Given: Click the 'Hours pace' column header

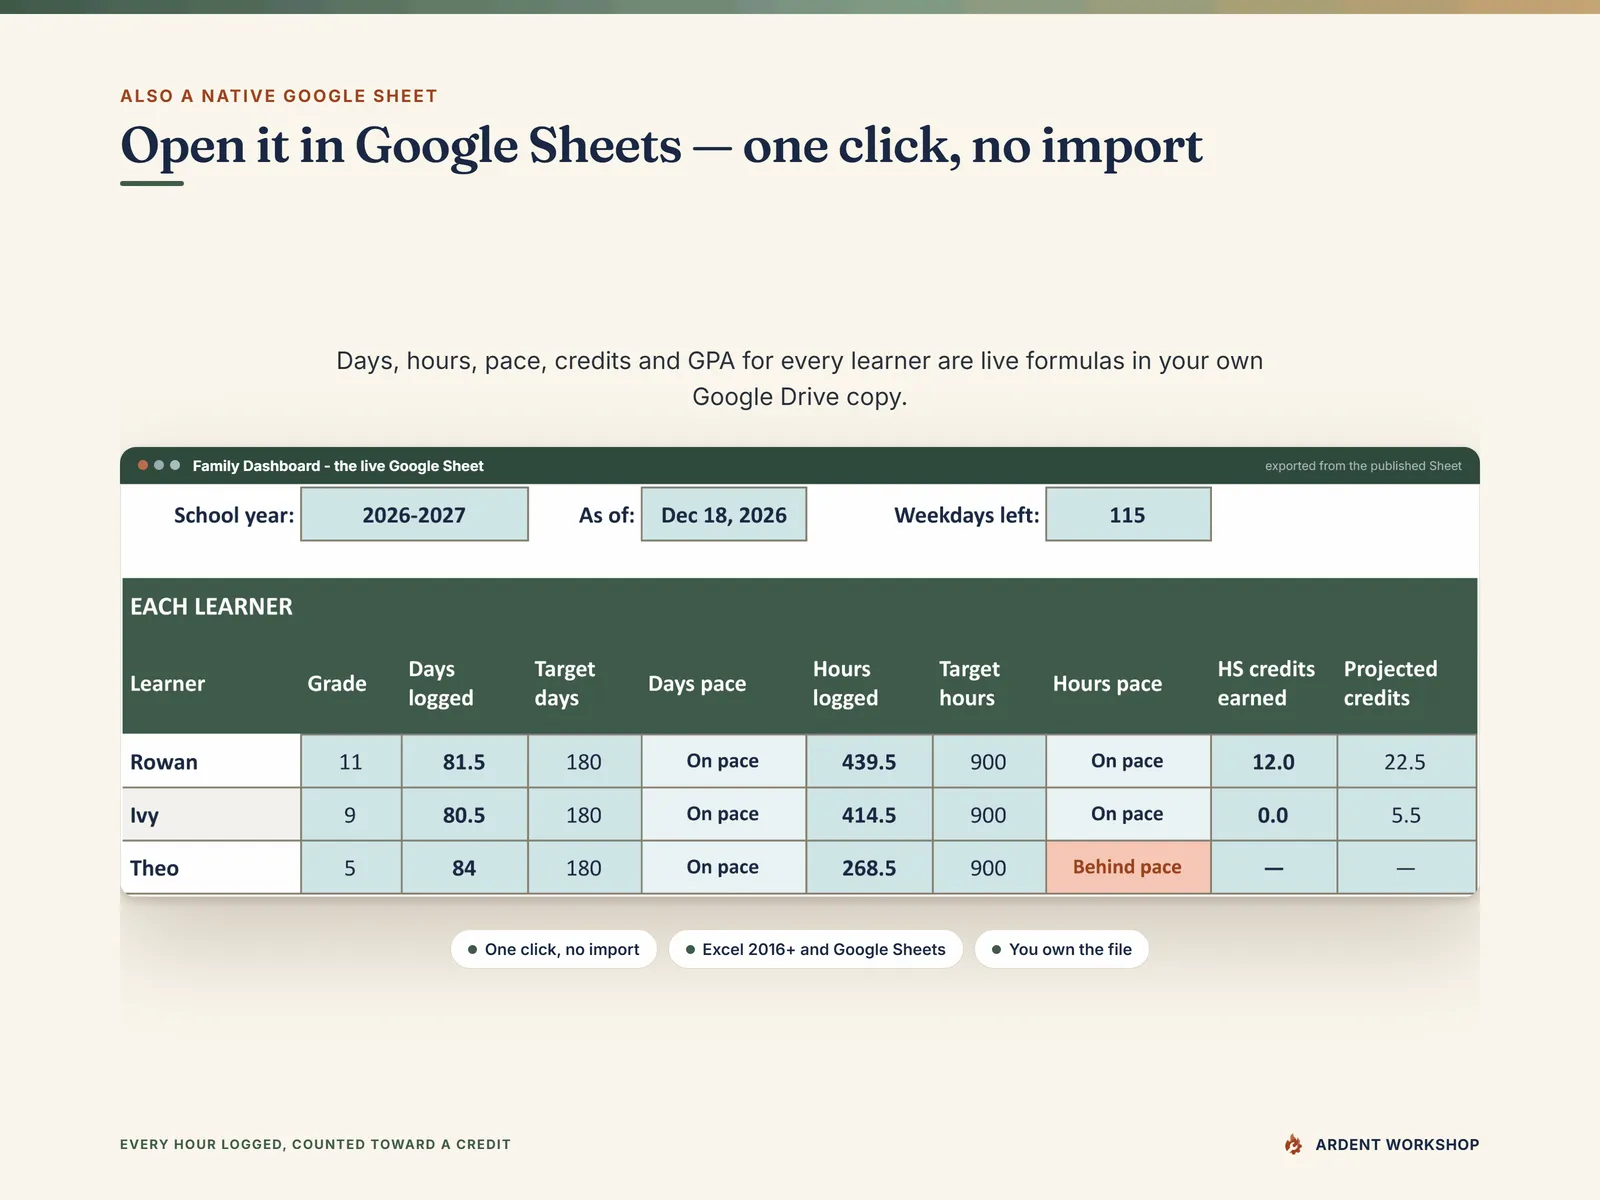Looking at the screenshot, I should point(1107,684).
